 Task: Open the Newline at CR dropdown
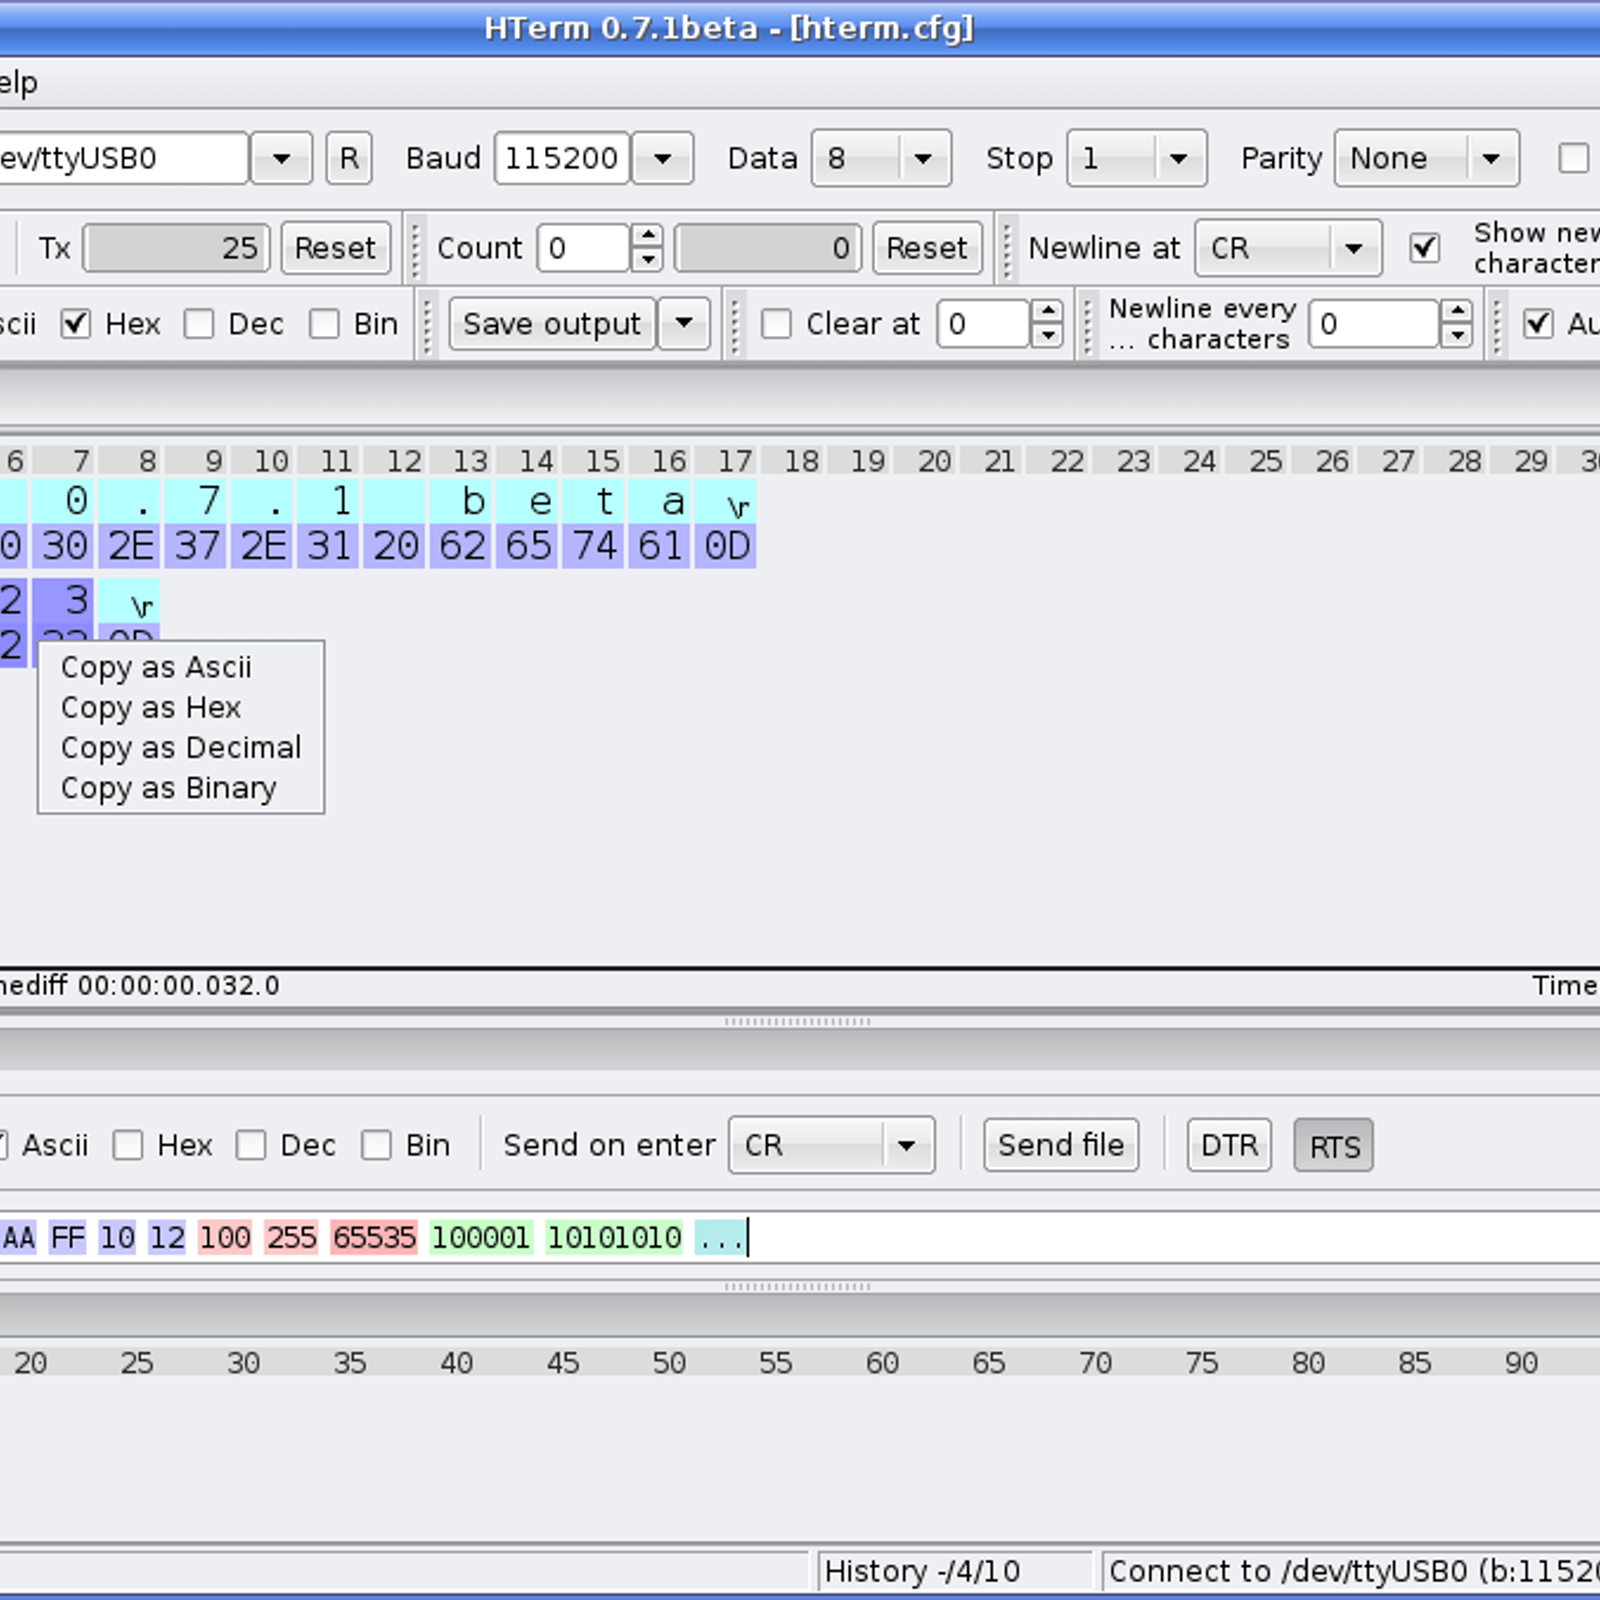pos(1288,247)
